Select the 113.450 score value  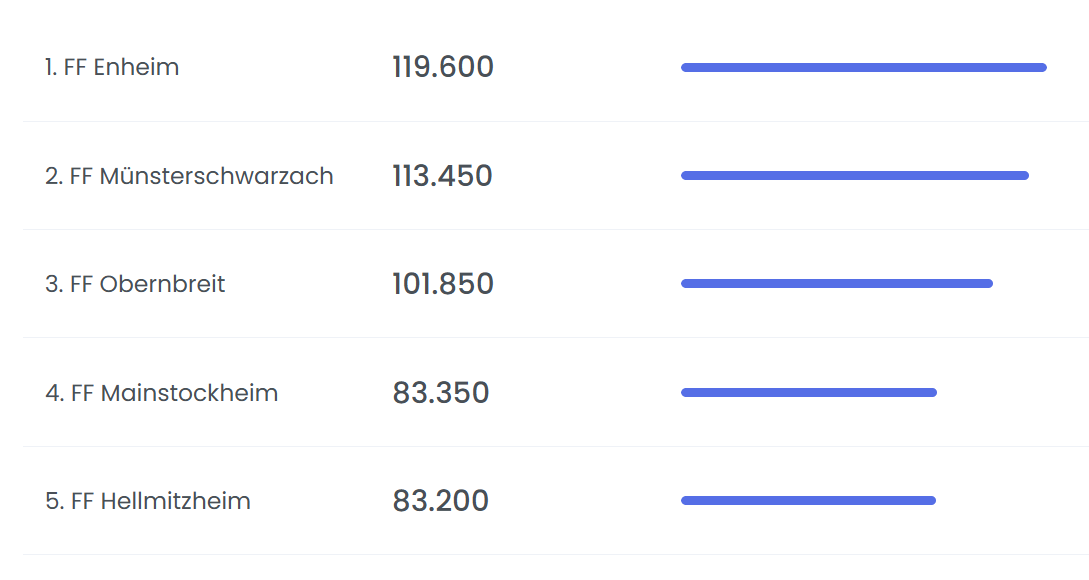(x=442, y=176)
